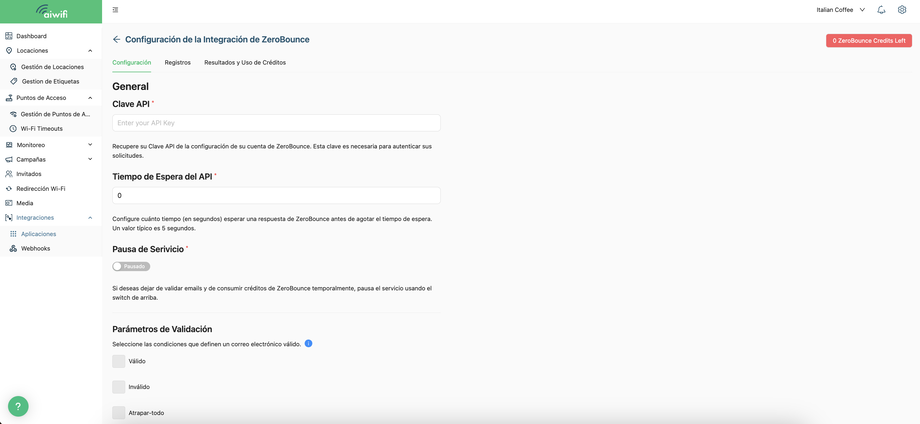Click the aiwifi logo

click(x=51, y=11)
